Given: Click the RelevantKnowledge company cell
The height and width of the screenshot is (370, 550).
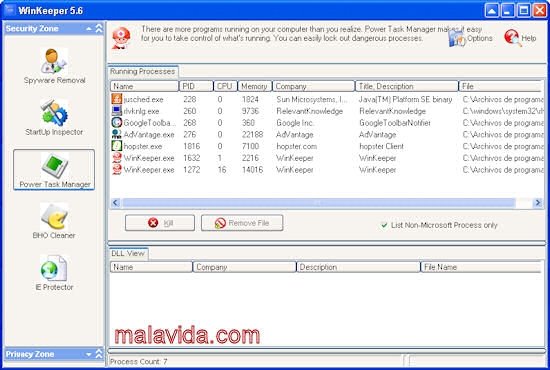Looking at the screenshot, I should coord(309,111).
